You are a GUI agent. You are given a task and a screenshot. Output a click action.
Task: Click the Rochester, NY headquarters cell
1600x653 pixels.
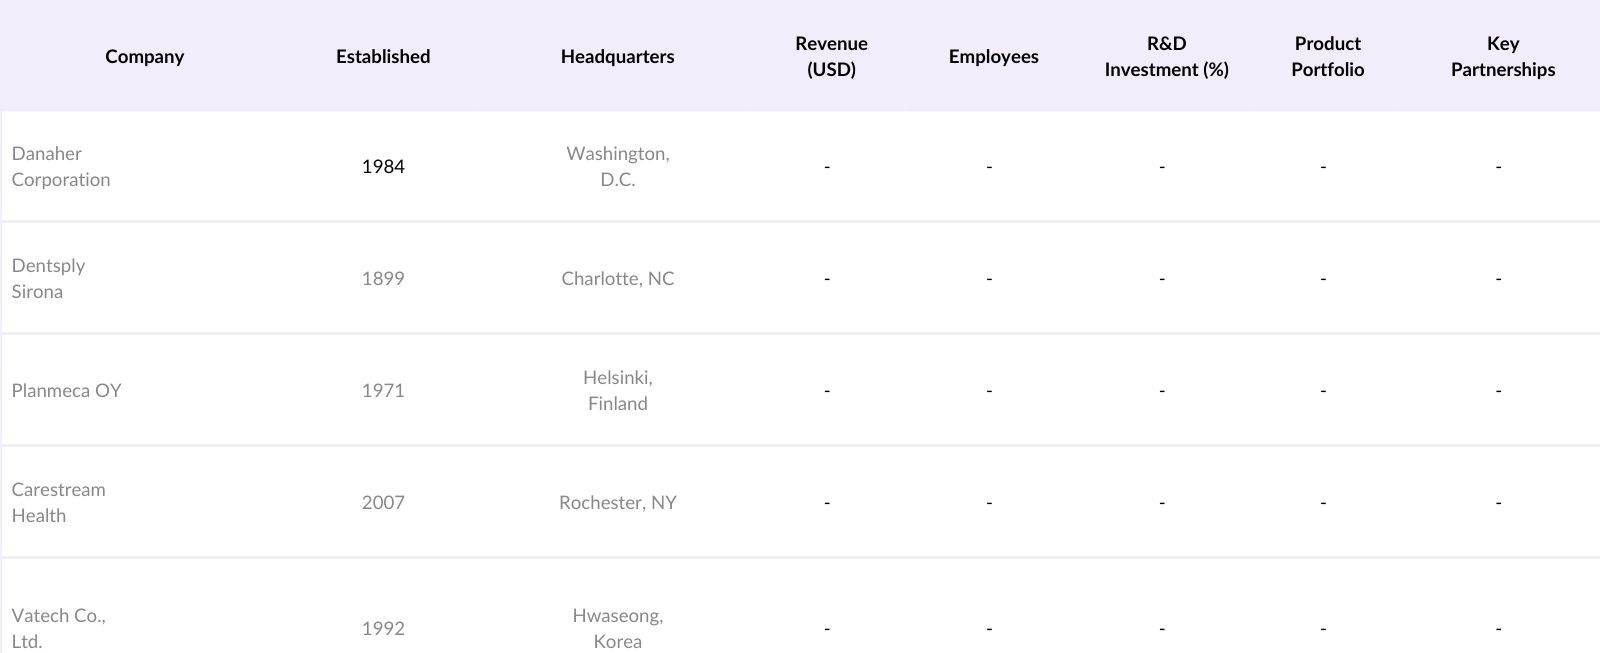click(617, 502)
